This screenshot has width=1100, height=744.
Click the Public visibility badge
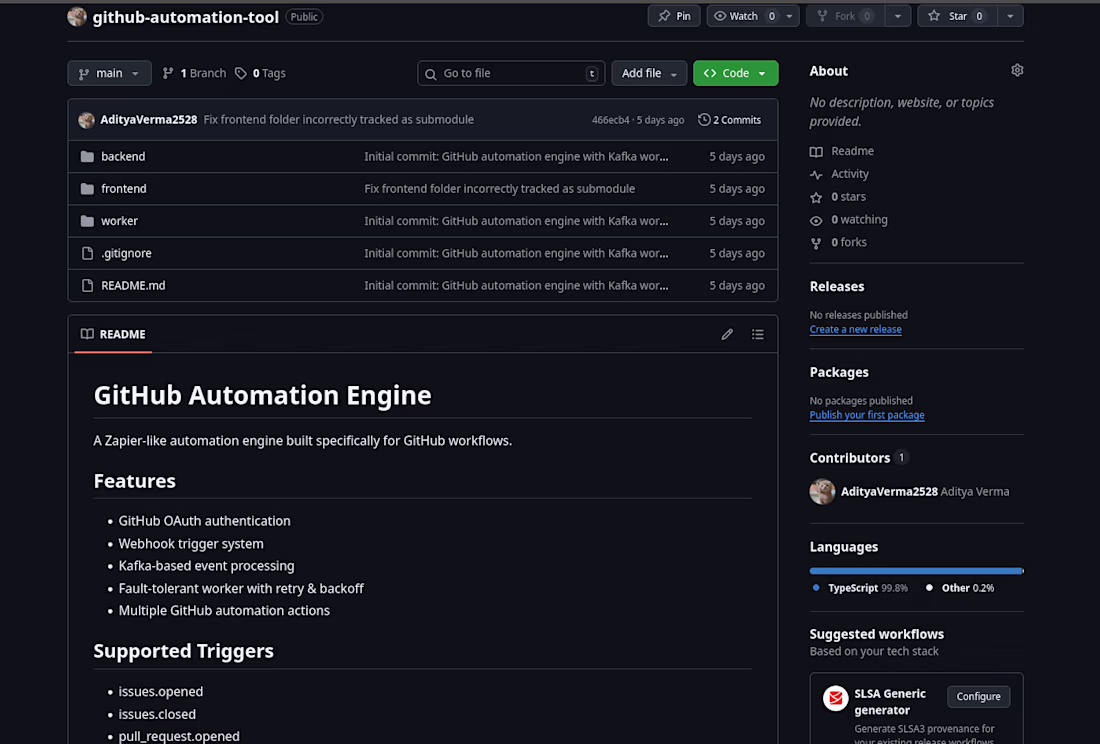coord(304,17)
